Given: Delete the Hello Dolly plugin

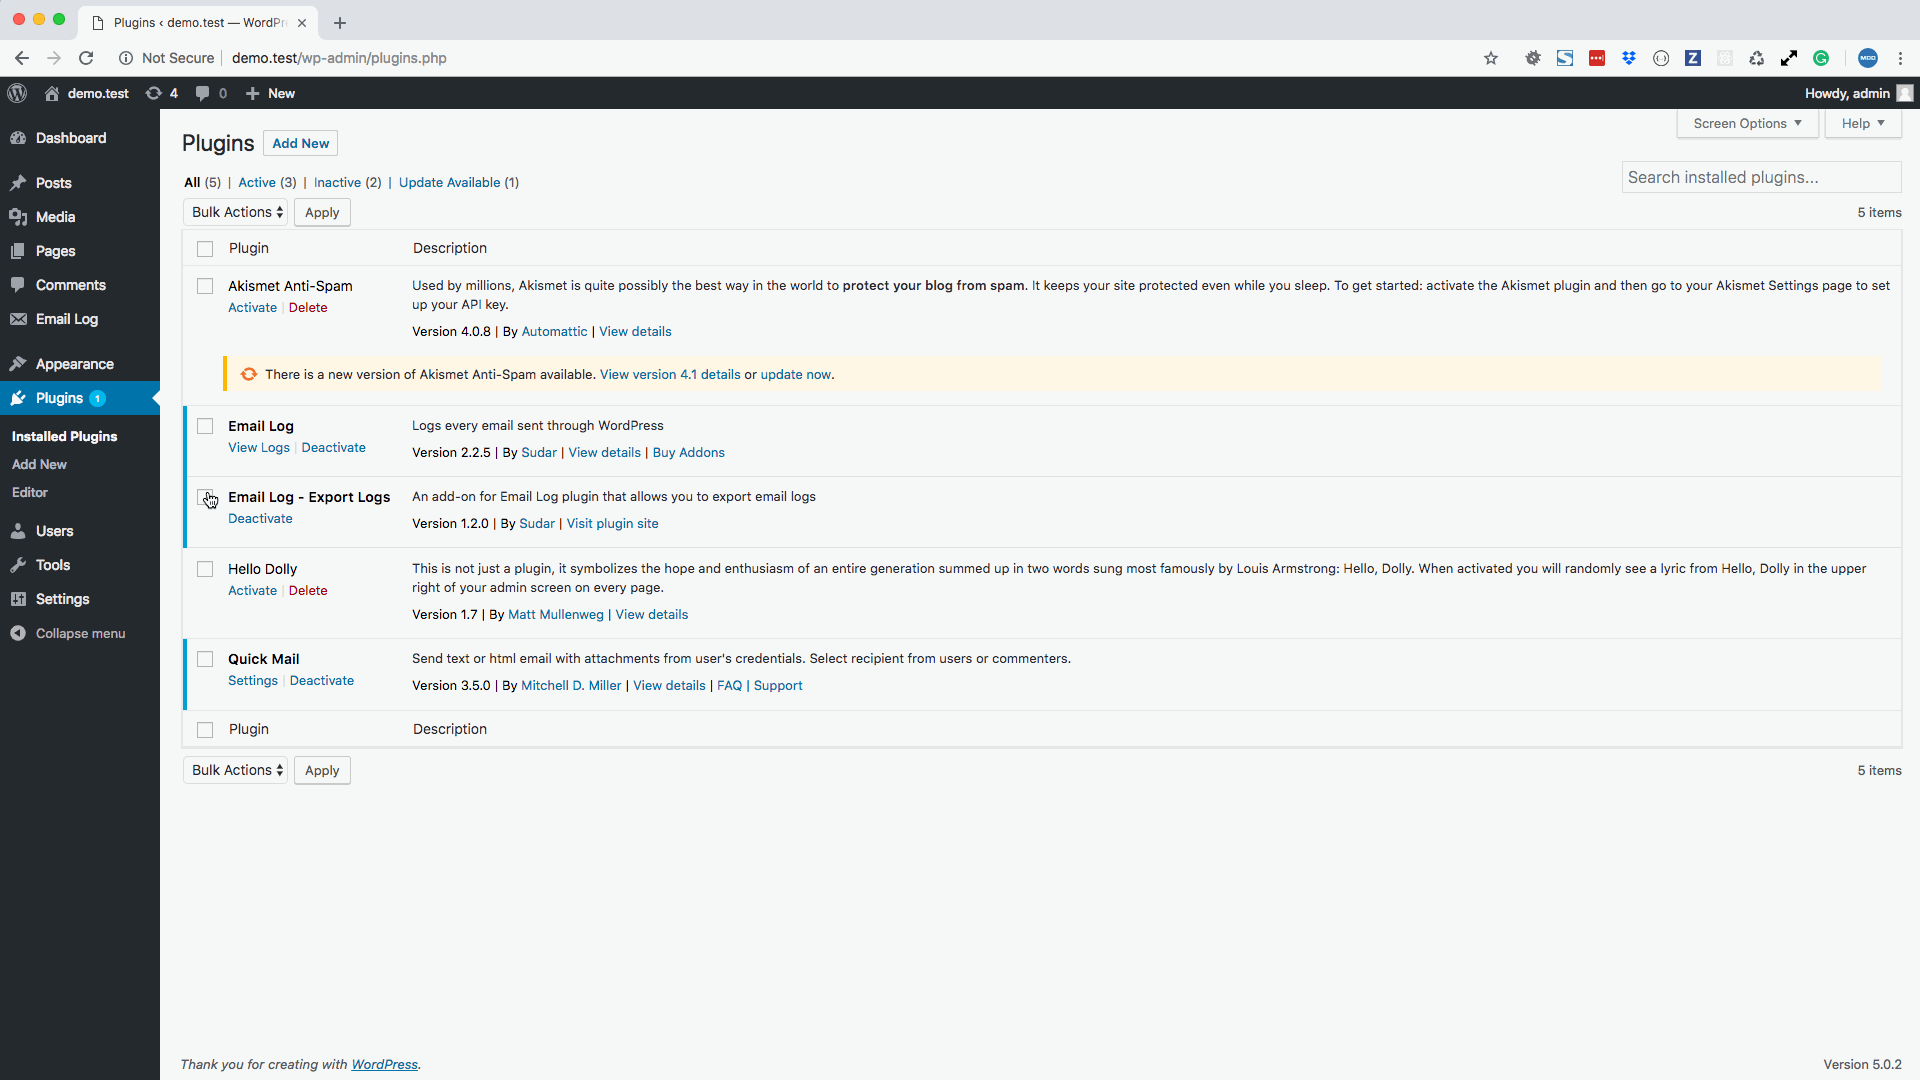Looking at the screenshot, I should 308,590.
